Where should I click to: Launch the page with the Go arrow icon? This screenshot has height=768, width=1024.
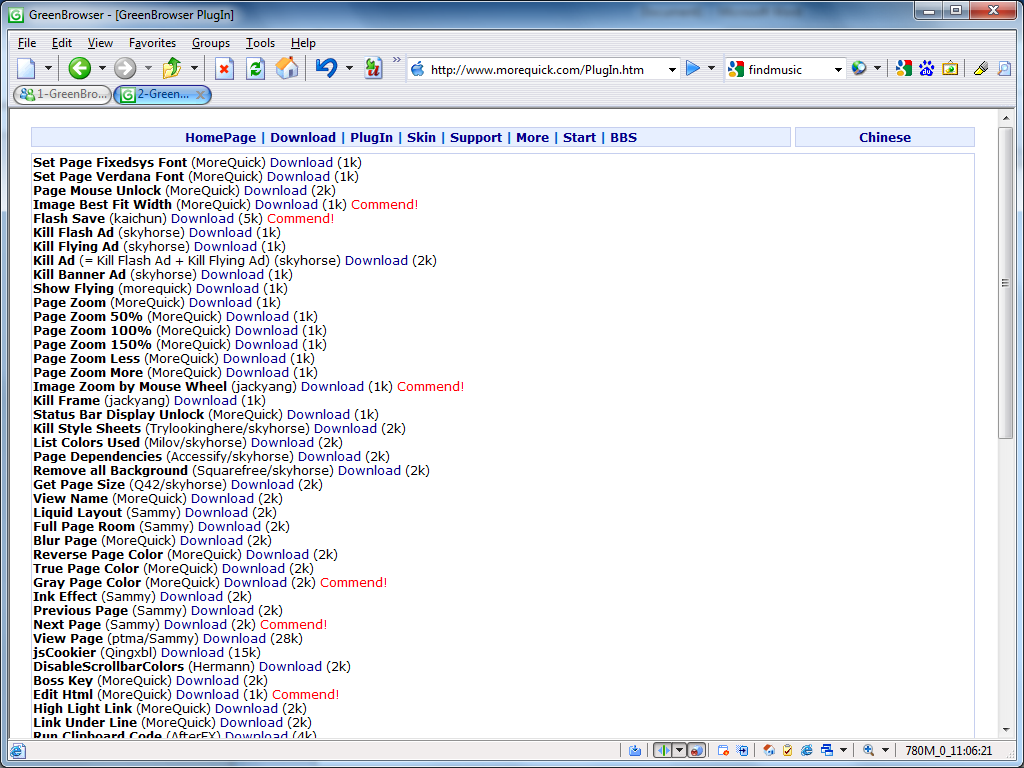click(692, 68)
